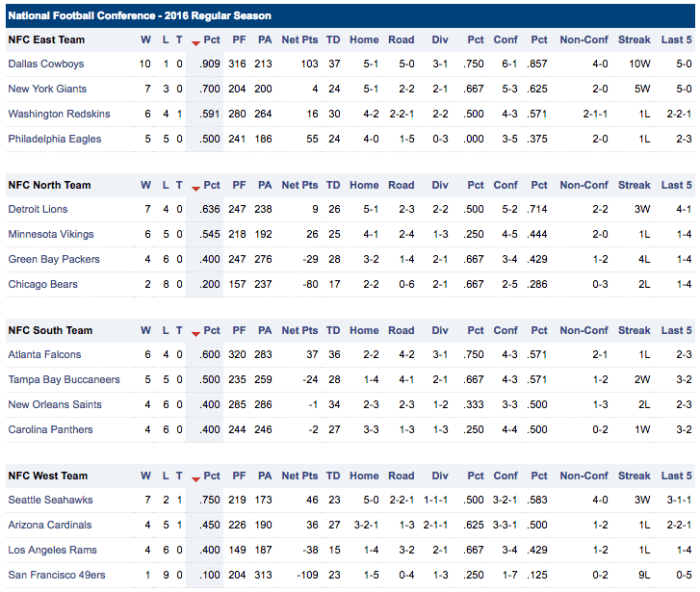Click red sort arrow in NFC South header
The height and width of the screenshot is (592, 700).
[x=195, y=332]
